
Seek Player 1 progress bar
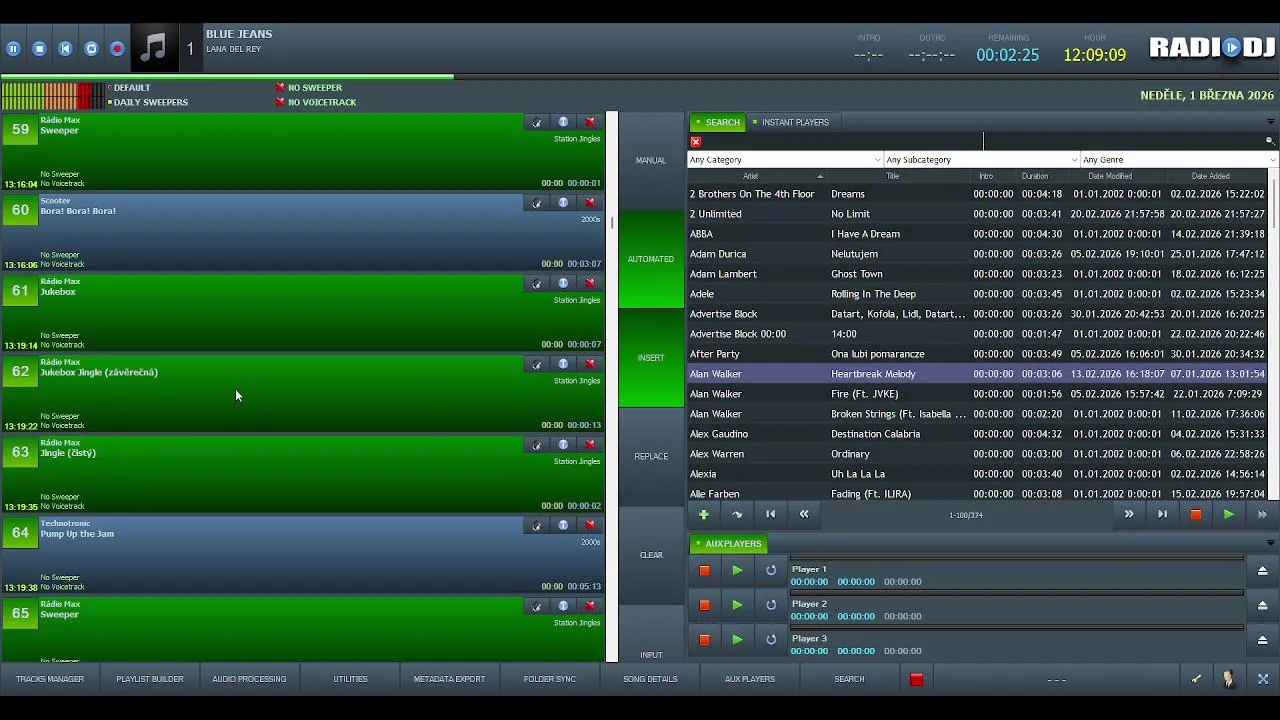1017,558
